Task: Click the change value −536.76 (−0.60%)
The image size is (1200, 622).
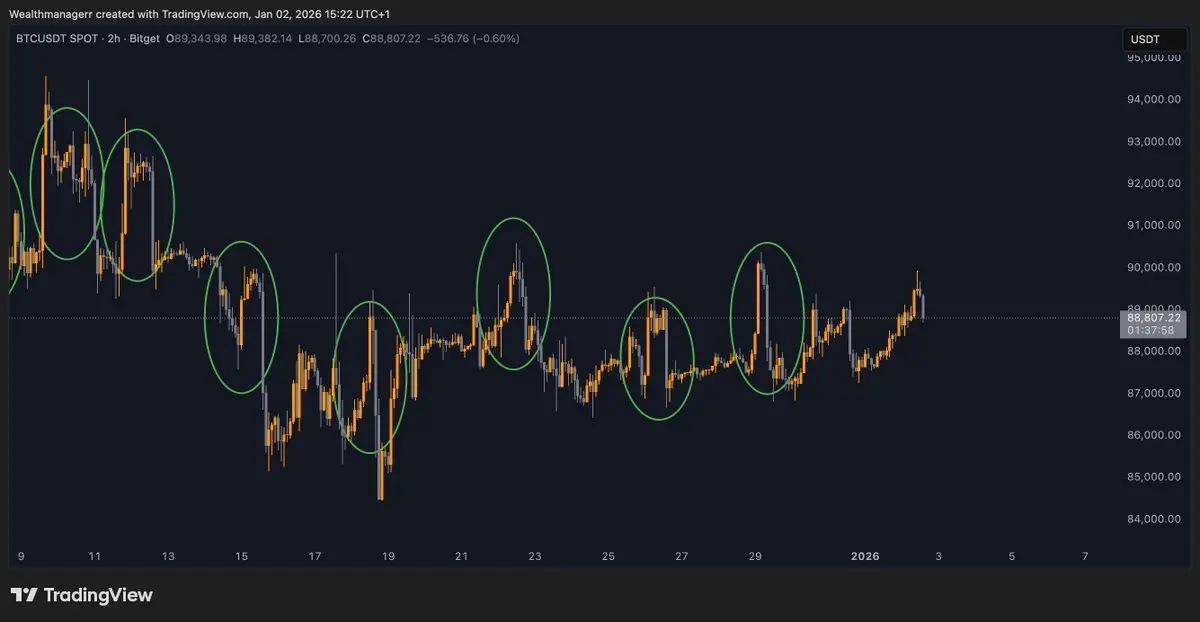Action: (x=474, y=38)
